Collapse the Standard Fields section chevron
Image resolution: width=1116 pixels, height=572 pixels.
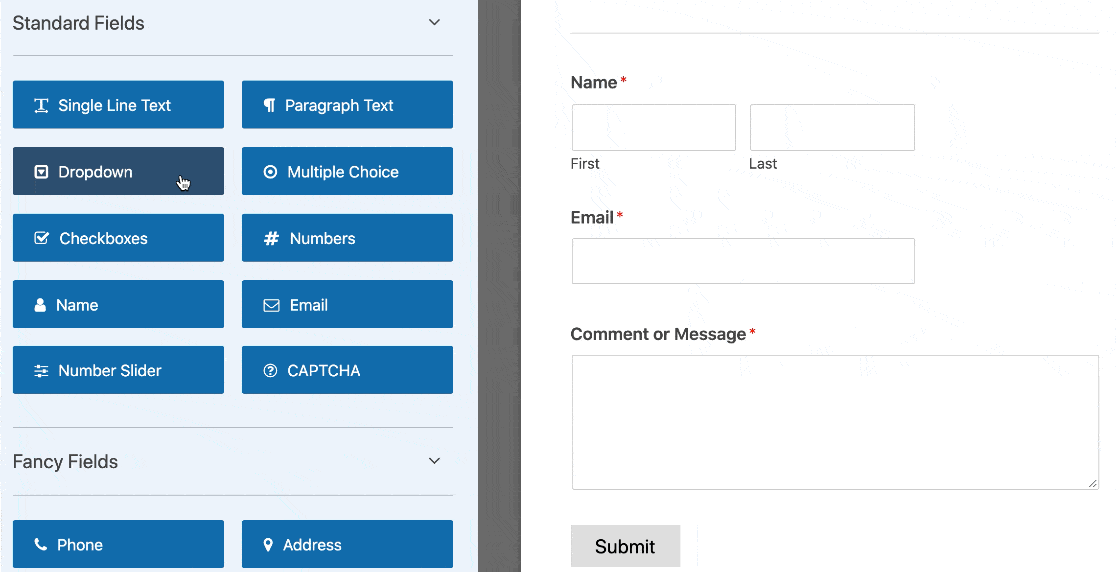(x=434, y=23)
